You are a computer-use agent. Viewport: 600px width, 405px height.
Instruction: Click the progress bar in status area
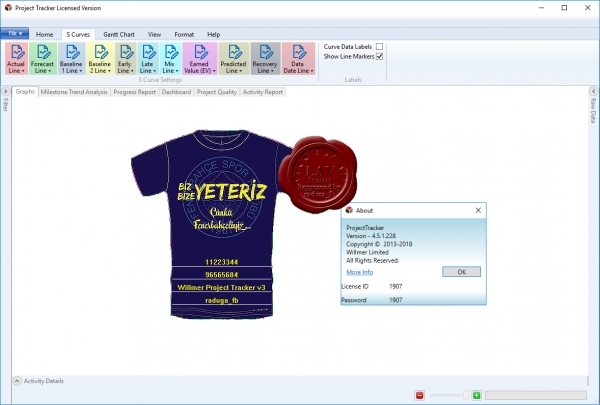536,395
